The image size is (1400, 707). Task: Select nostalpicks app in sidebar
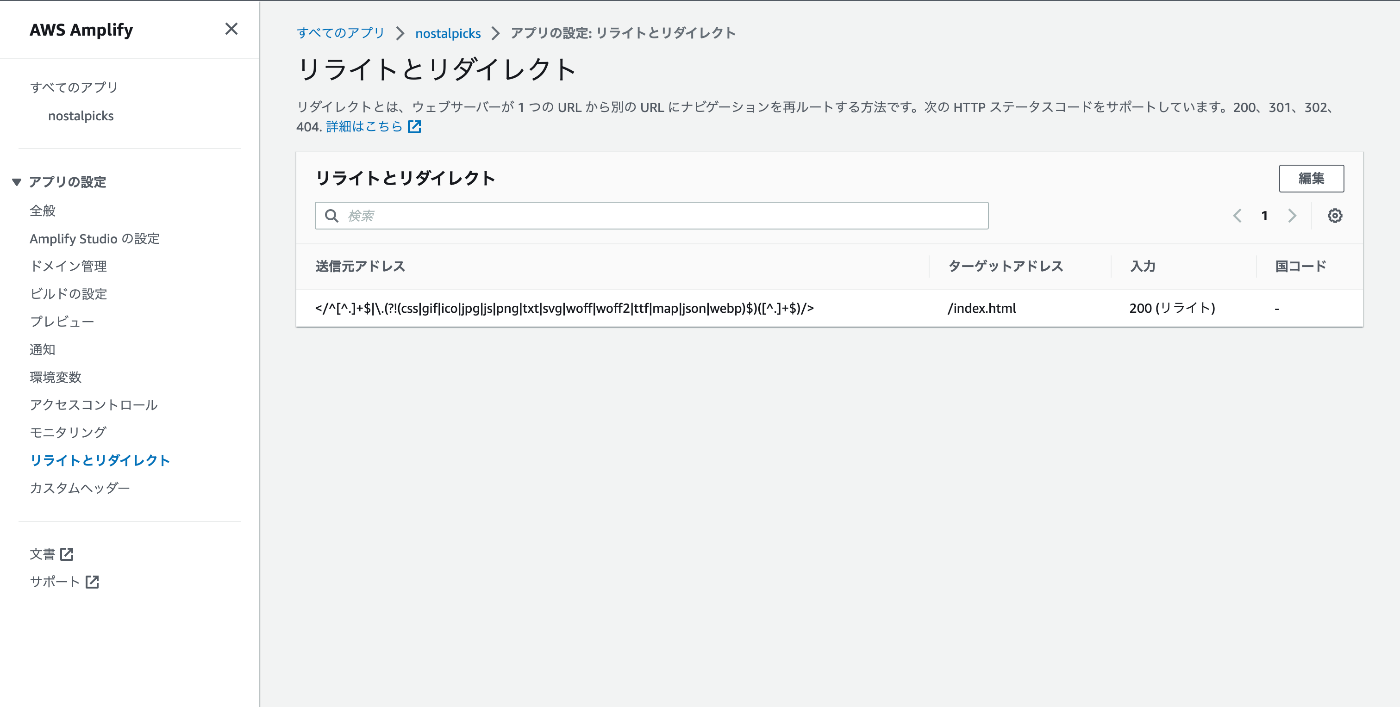(81, 116)
